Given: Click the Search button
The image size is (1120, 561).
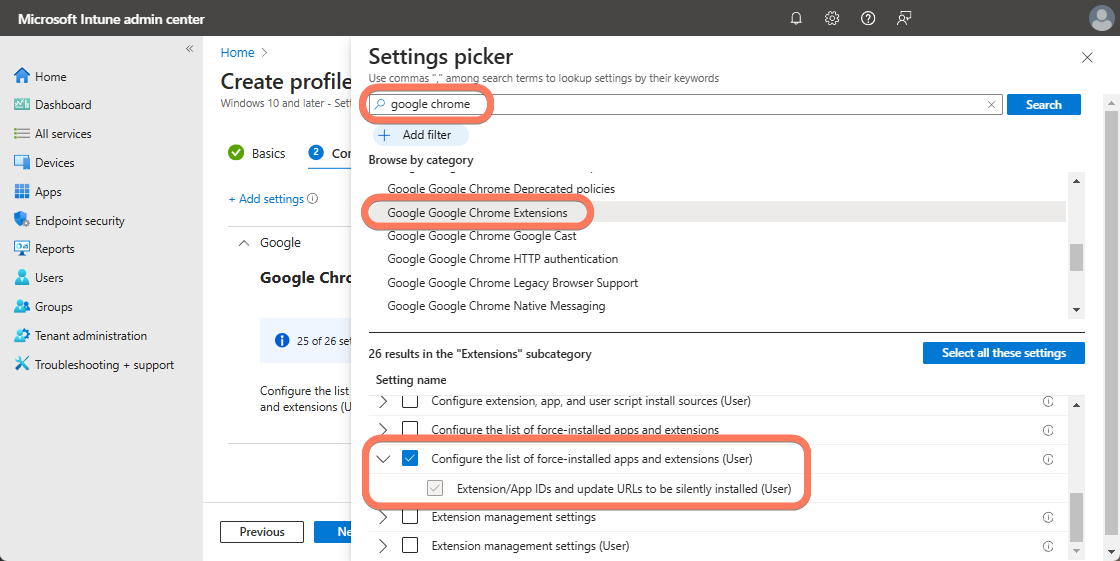Looking at the screenshot, I should (1043, 104).
